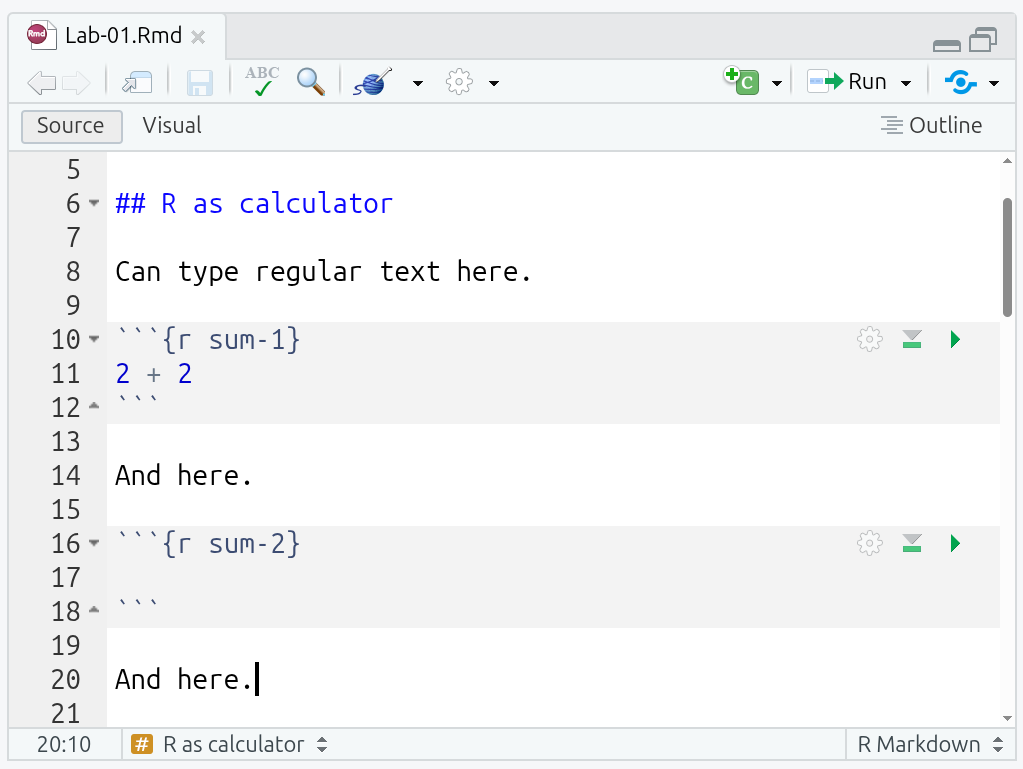Open the R Markdown file type selector
The width and height of the screenshot is (1023, 769).
[x=929, y=745]
